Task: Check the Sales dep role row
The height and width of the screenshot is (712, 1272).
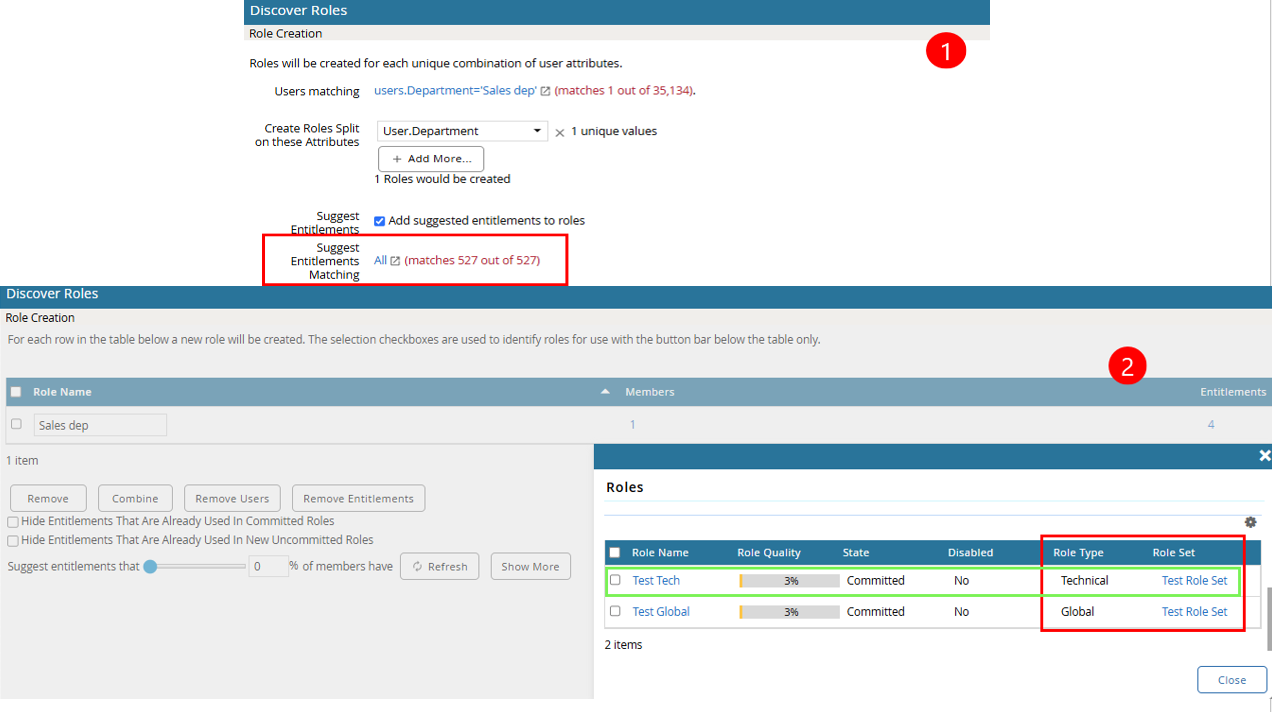Action: pyautogui.click(x=16, y=424)
